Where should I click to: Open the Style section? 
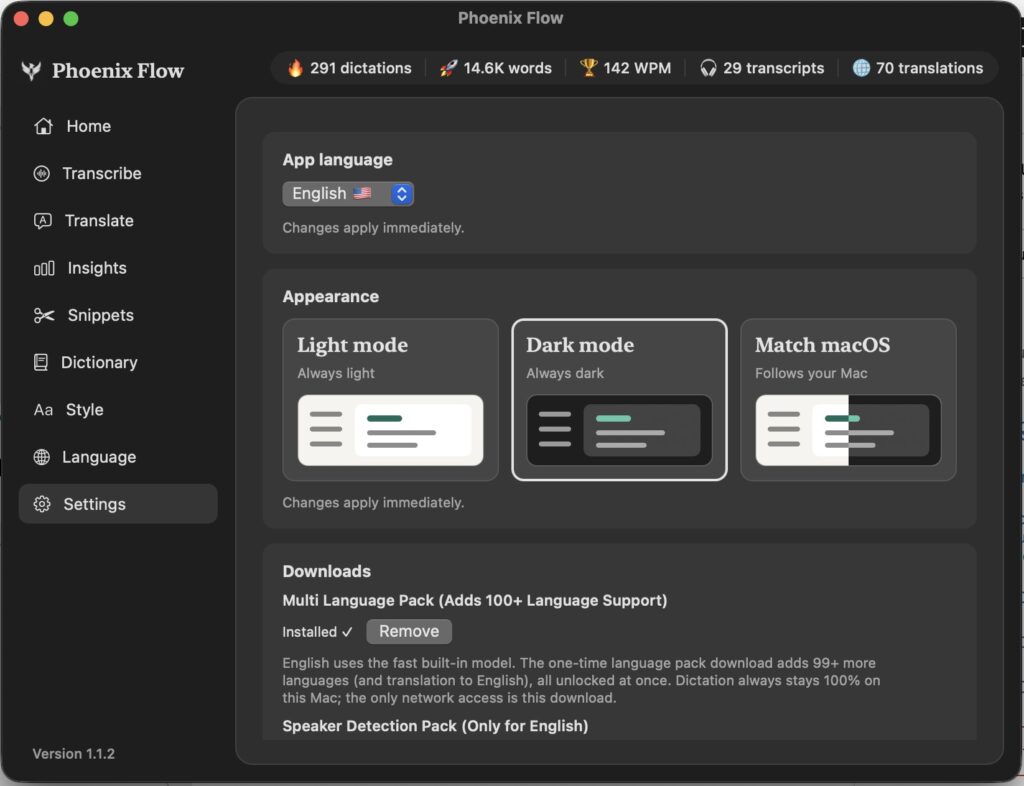(118, 410)
